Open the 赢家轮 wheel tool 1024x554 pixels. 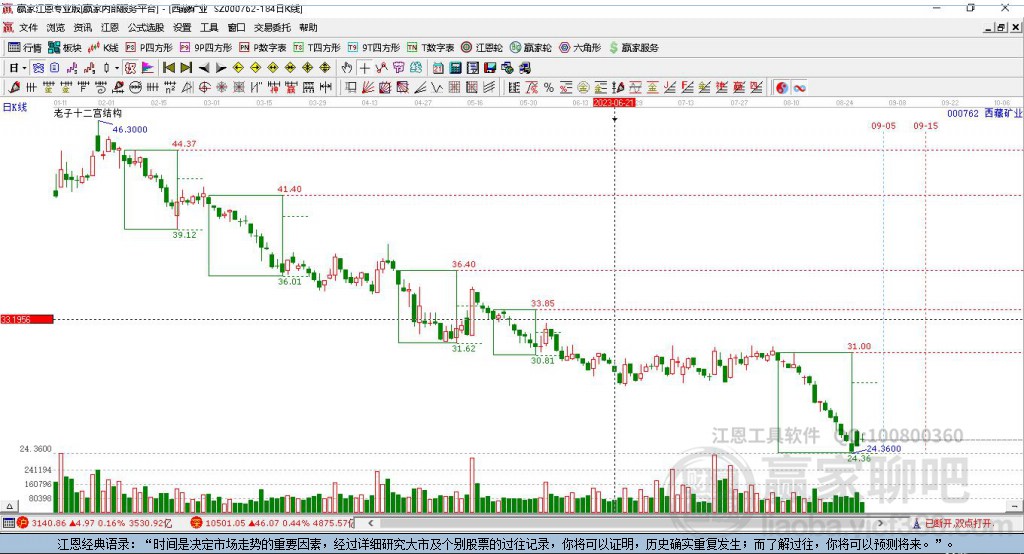point(531,48)
